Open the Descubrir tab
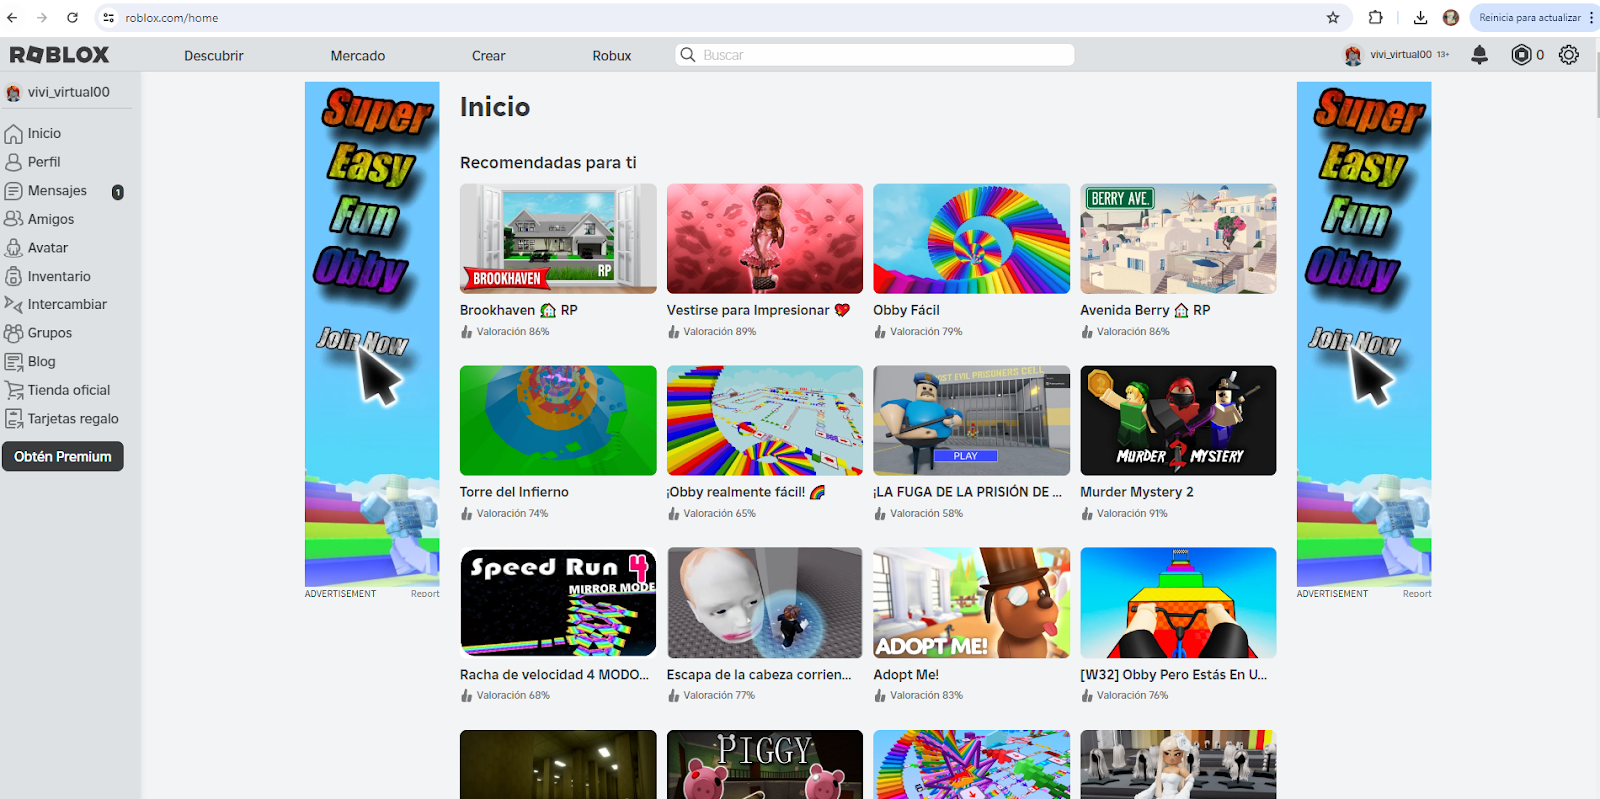This screenshot has width=1600, height=799. tap(214, 56)
